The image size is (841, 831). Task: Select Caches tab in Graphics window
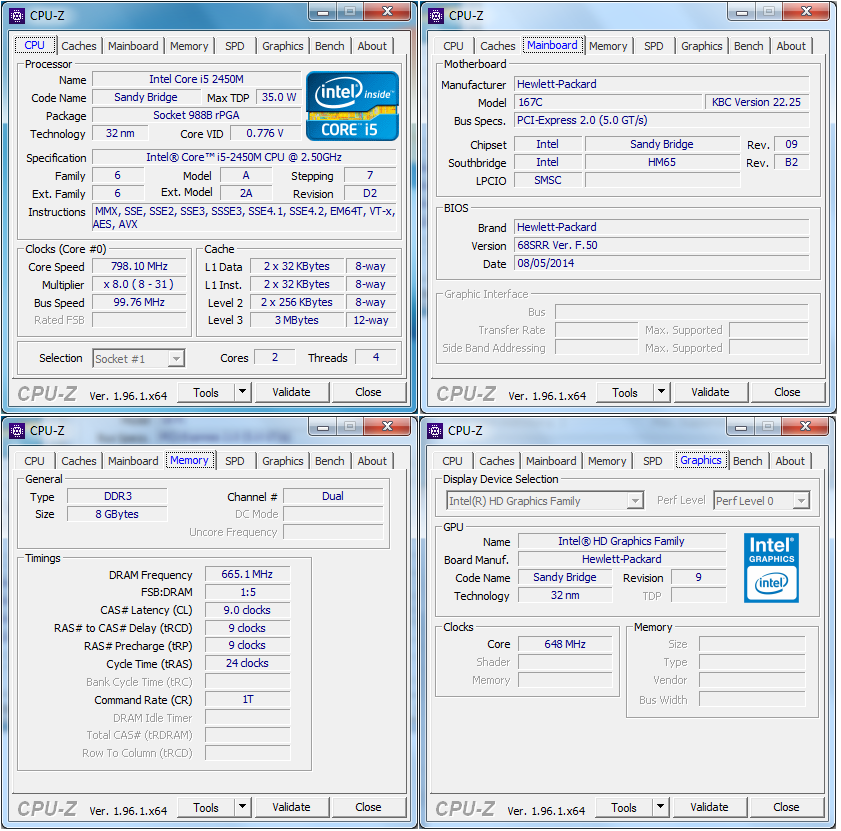click(x=497, y=461)
